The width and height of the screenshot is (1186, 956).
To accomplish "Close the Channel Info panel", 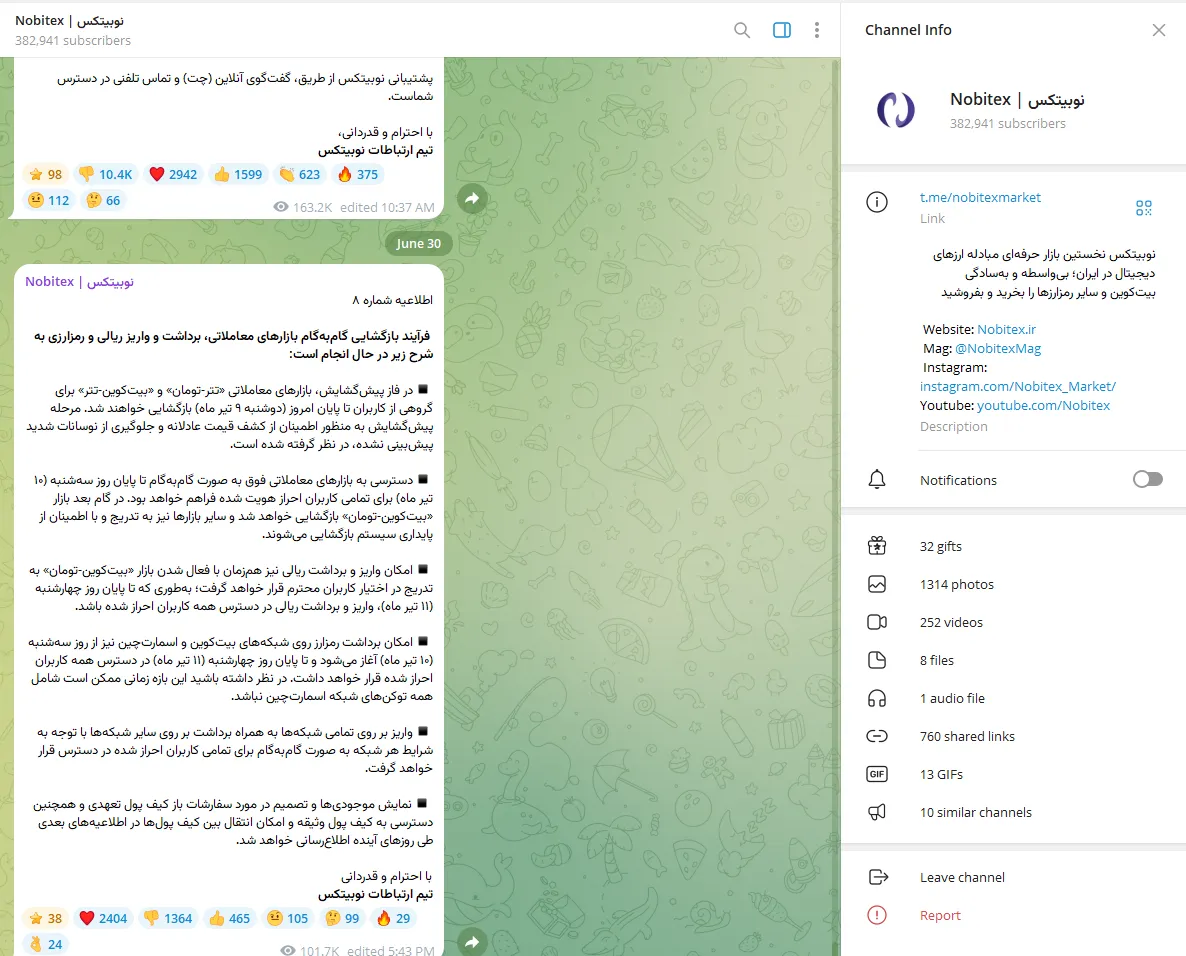I will coord(1159,30).
